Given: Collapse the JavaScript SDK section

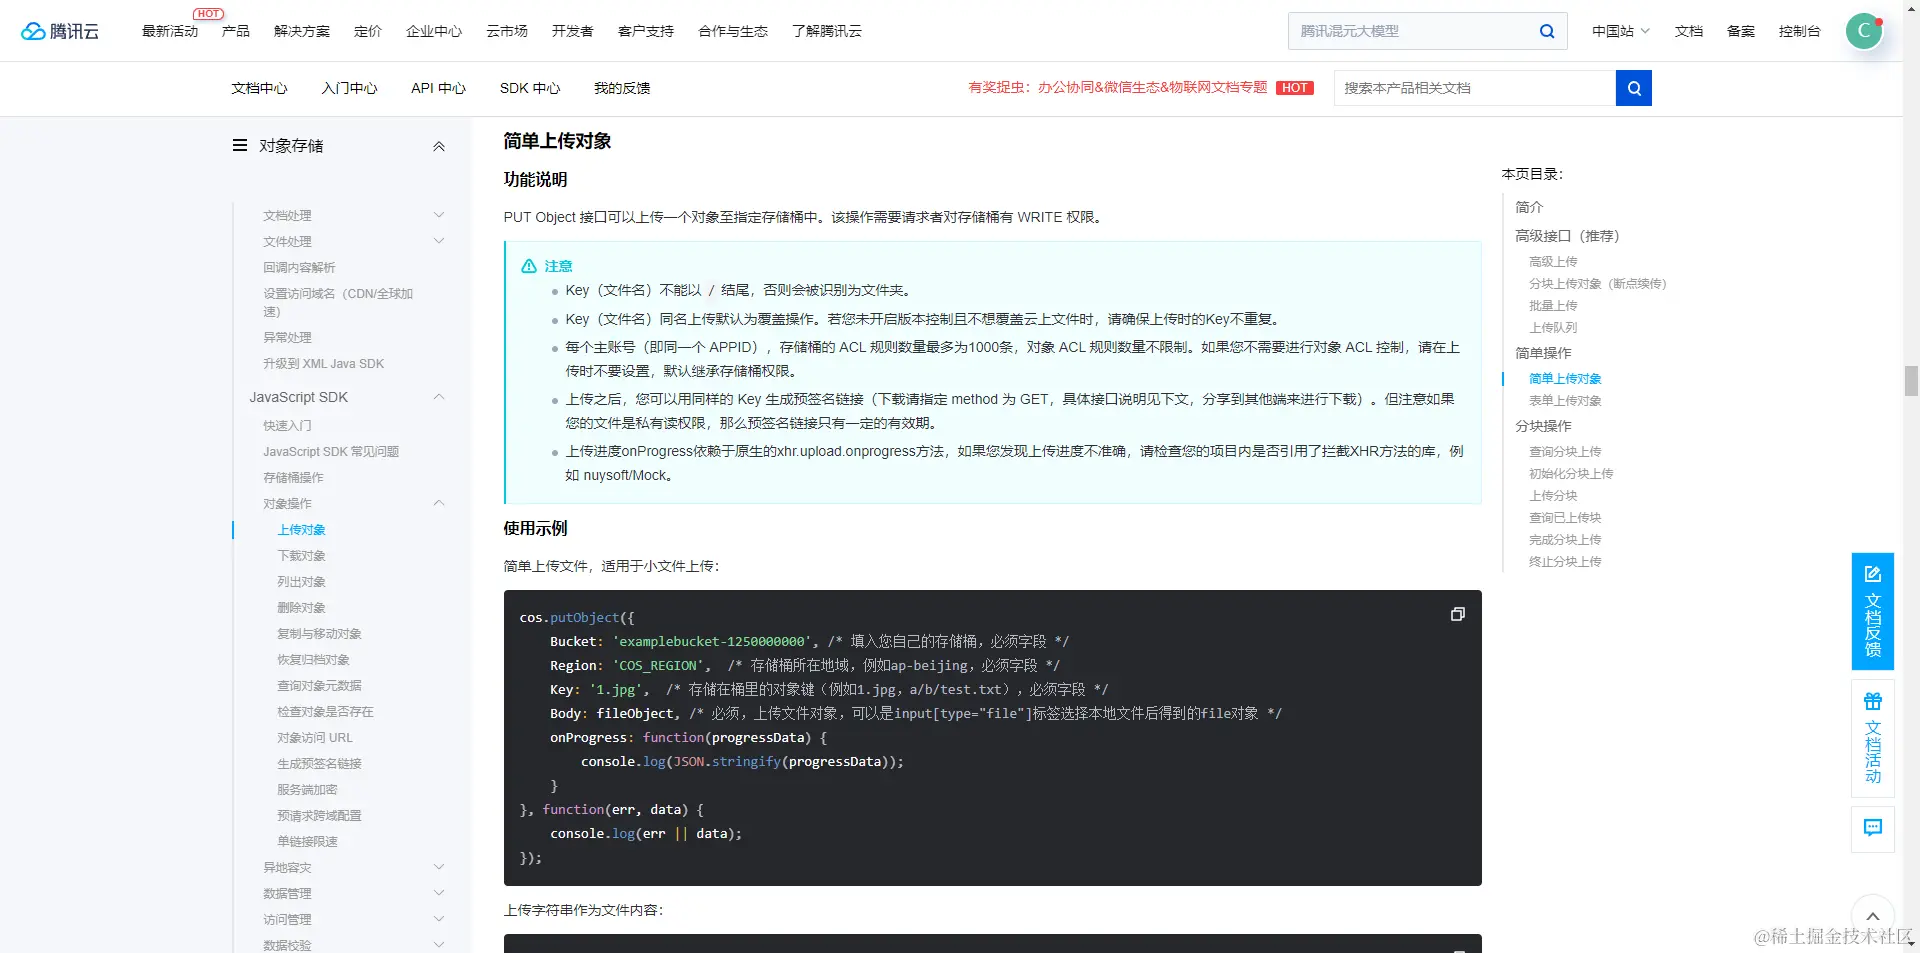Looking at the screenshot, I should (439, 397).
